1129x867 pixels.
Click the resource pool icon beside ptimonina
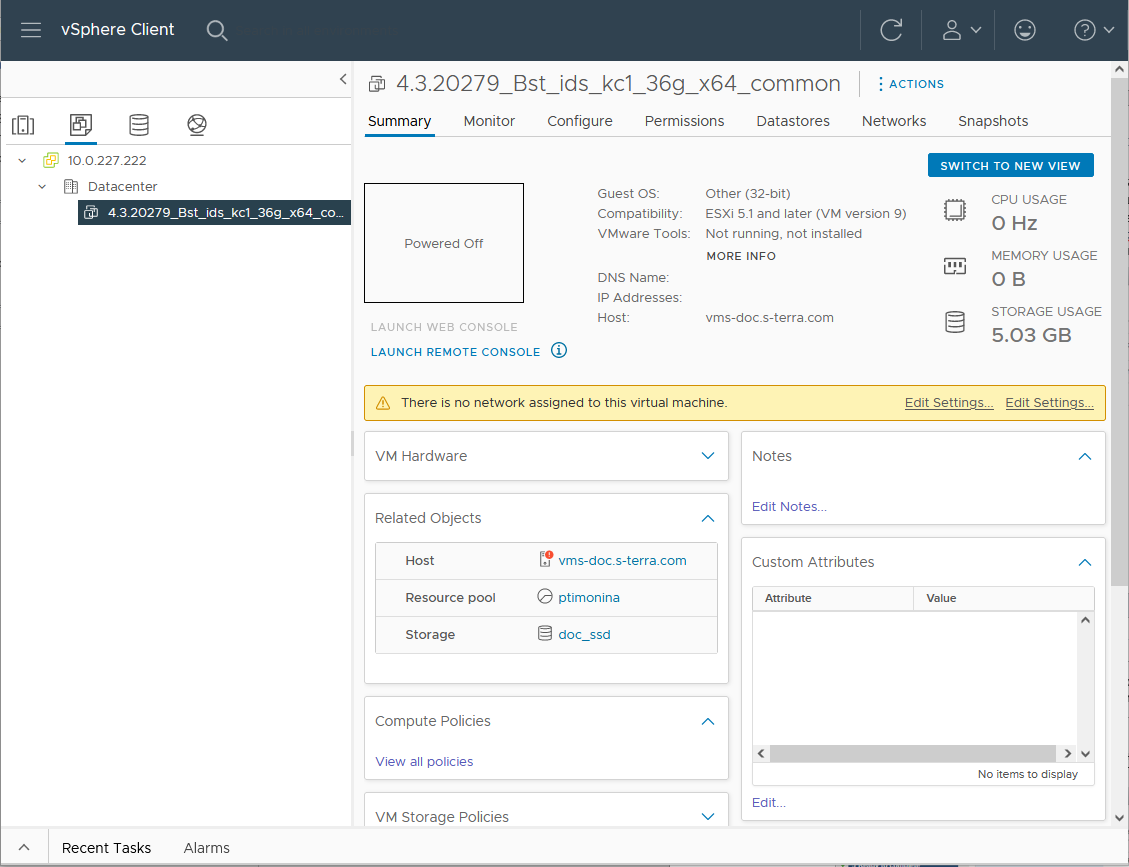[545, 597]
